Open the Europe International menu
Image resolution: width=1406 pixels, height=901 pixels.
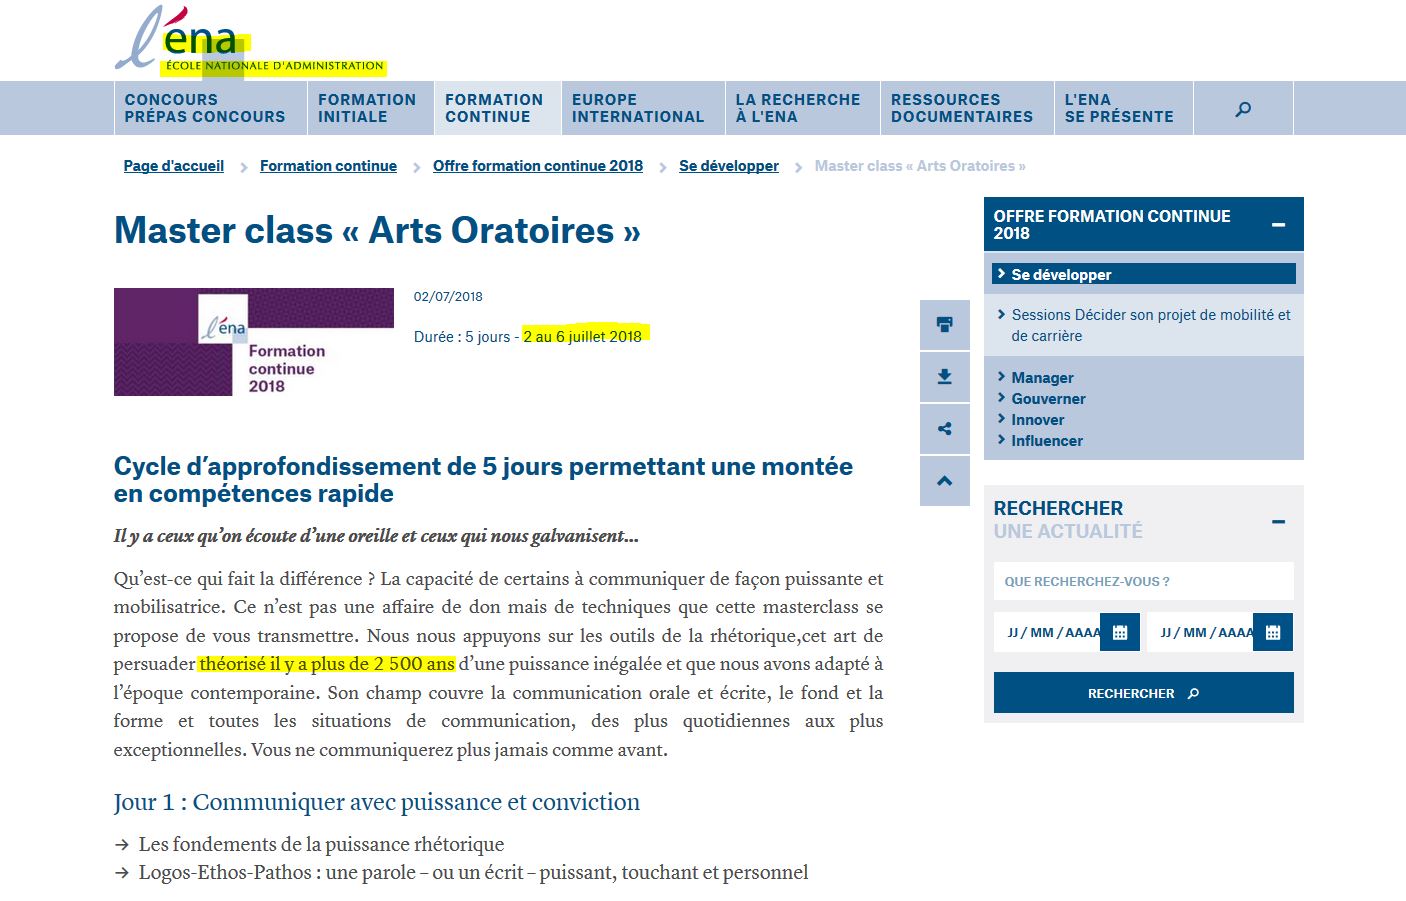click(638, 108)
